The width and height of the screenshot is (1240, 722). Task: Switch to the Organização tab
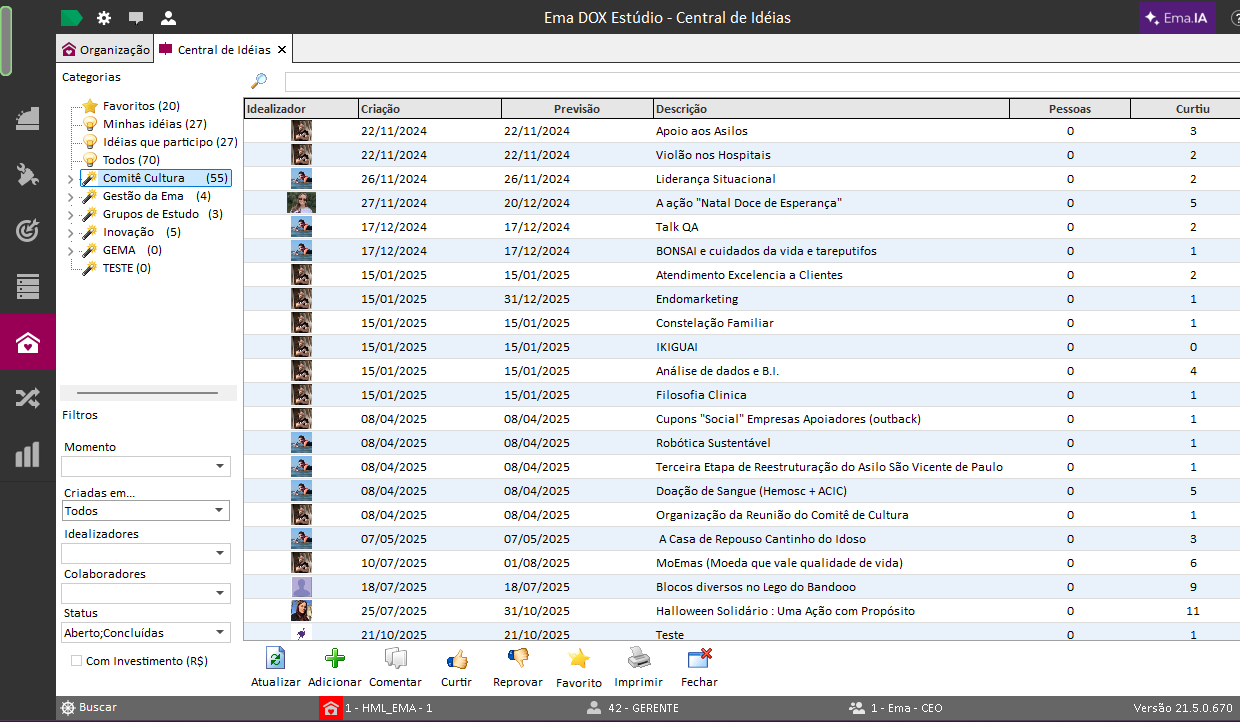(106, 50)
